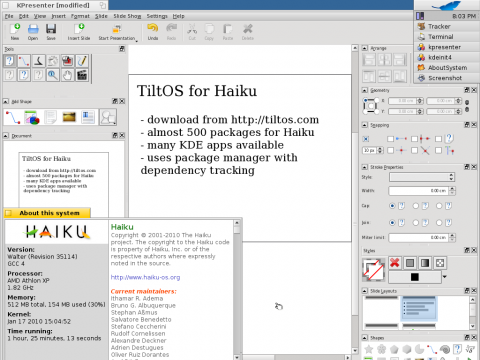The width and height of the screenshot is (480, 360).
Task: Open the Slide Show menu
Action: 127,16
